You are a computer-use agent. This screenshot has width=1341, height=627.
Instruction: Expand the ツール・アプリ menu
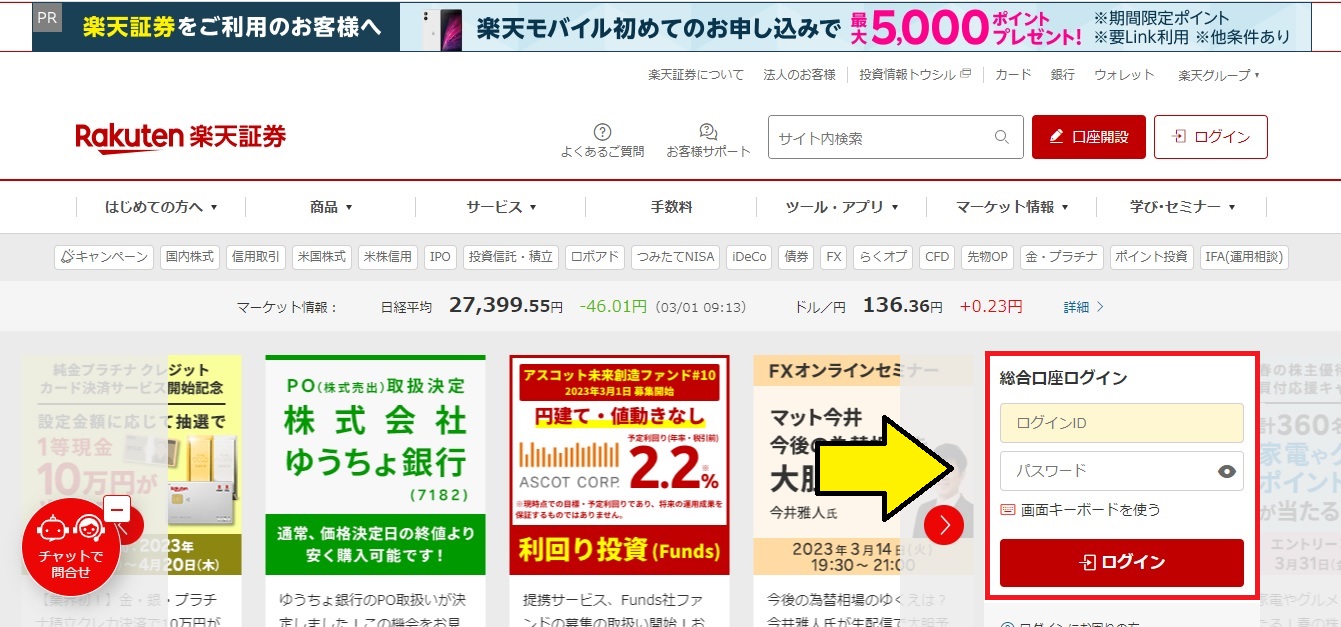click(841, 207)
